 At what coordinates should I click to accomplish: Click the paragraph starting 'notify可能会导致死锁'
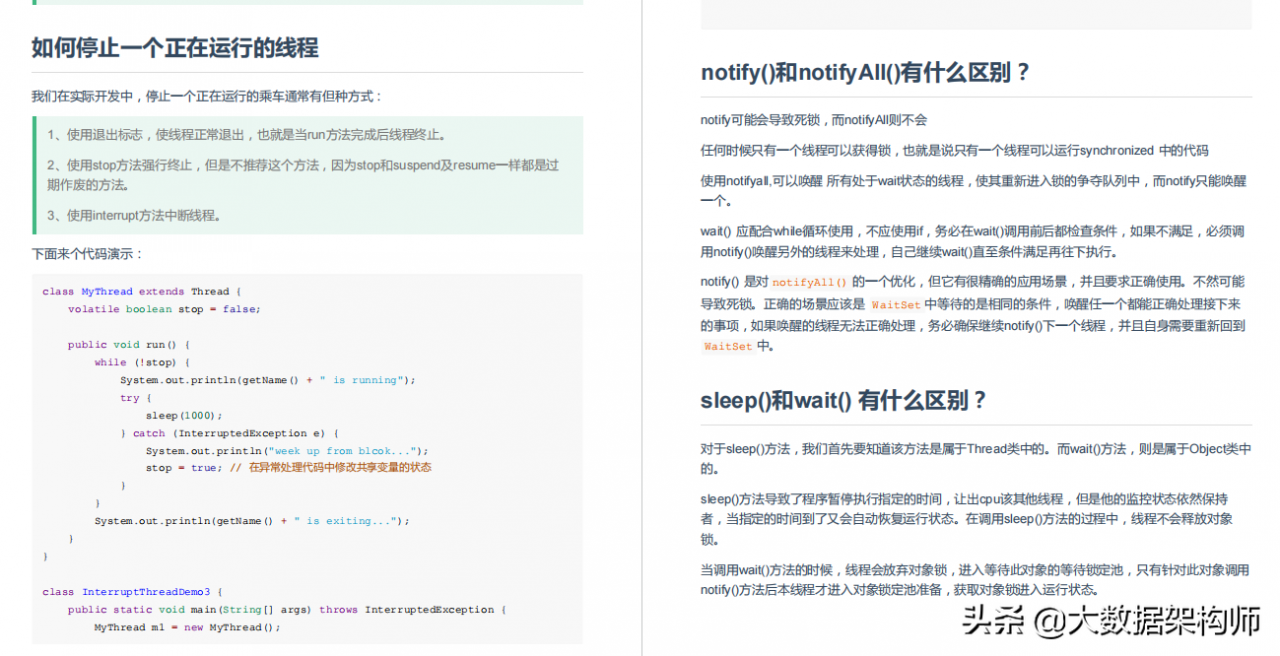coord(814,120)
